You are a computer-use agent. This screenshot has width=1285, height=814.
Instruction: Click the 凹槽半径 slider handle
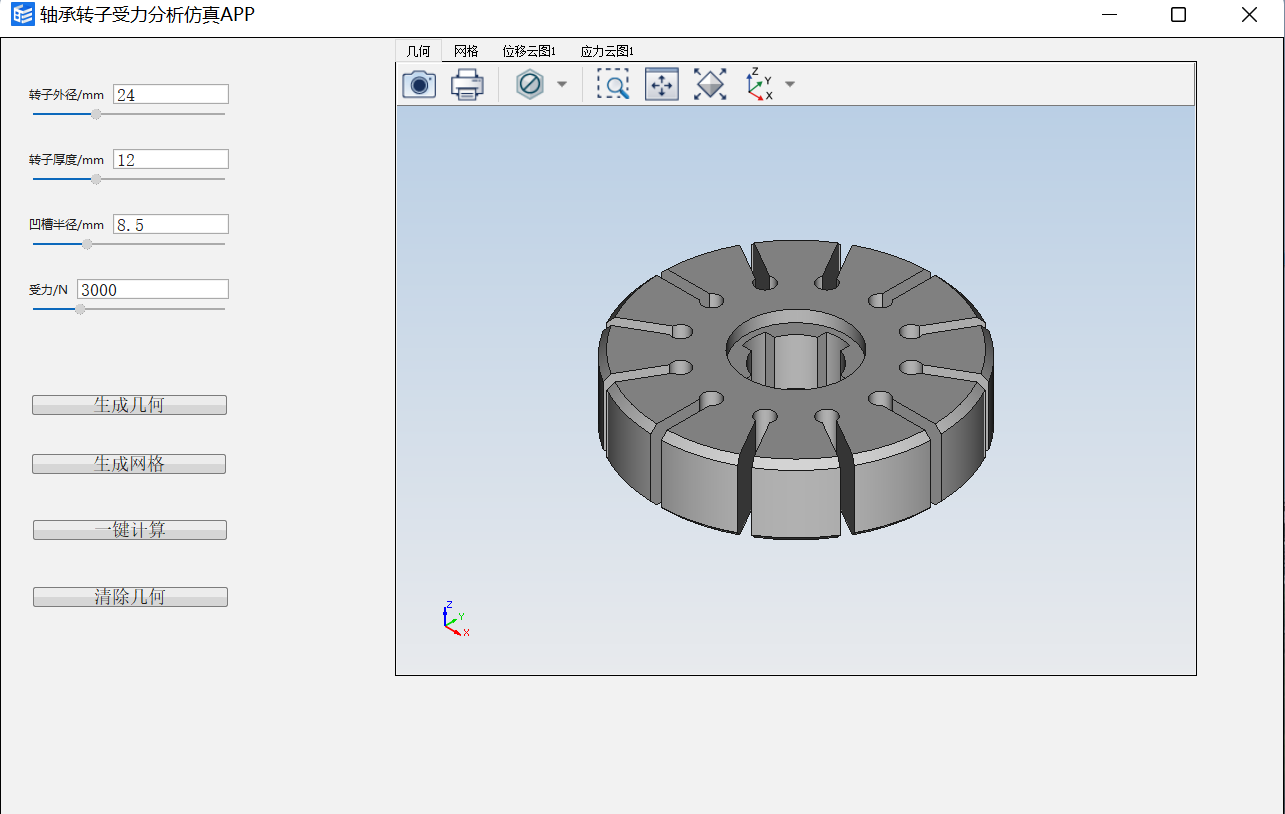(87, 244)
